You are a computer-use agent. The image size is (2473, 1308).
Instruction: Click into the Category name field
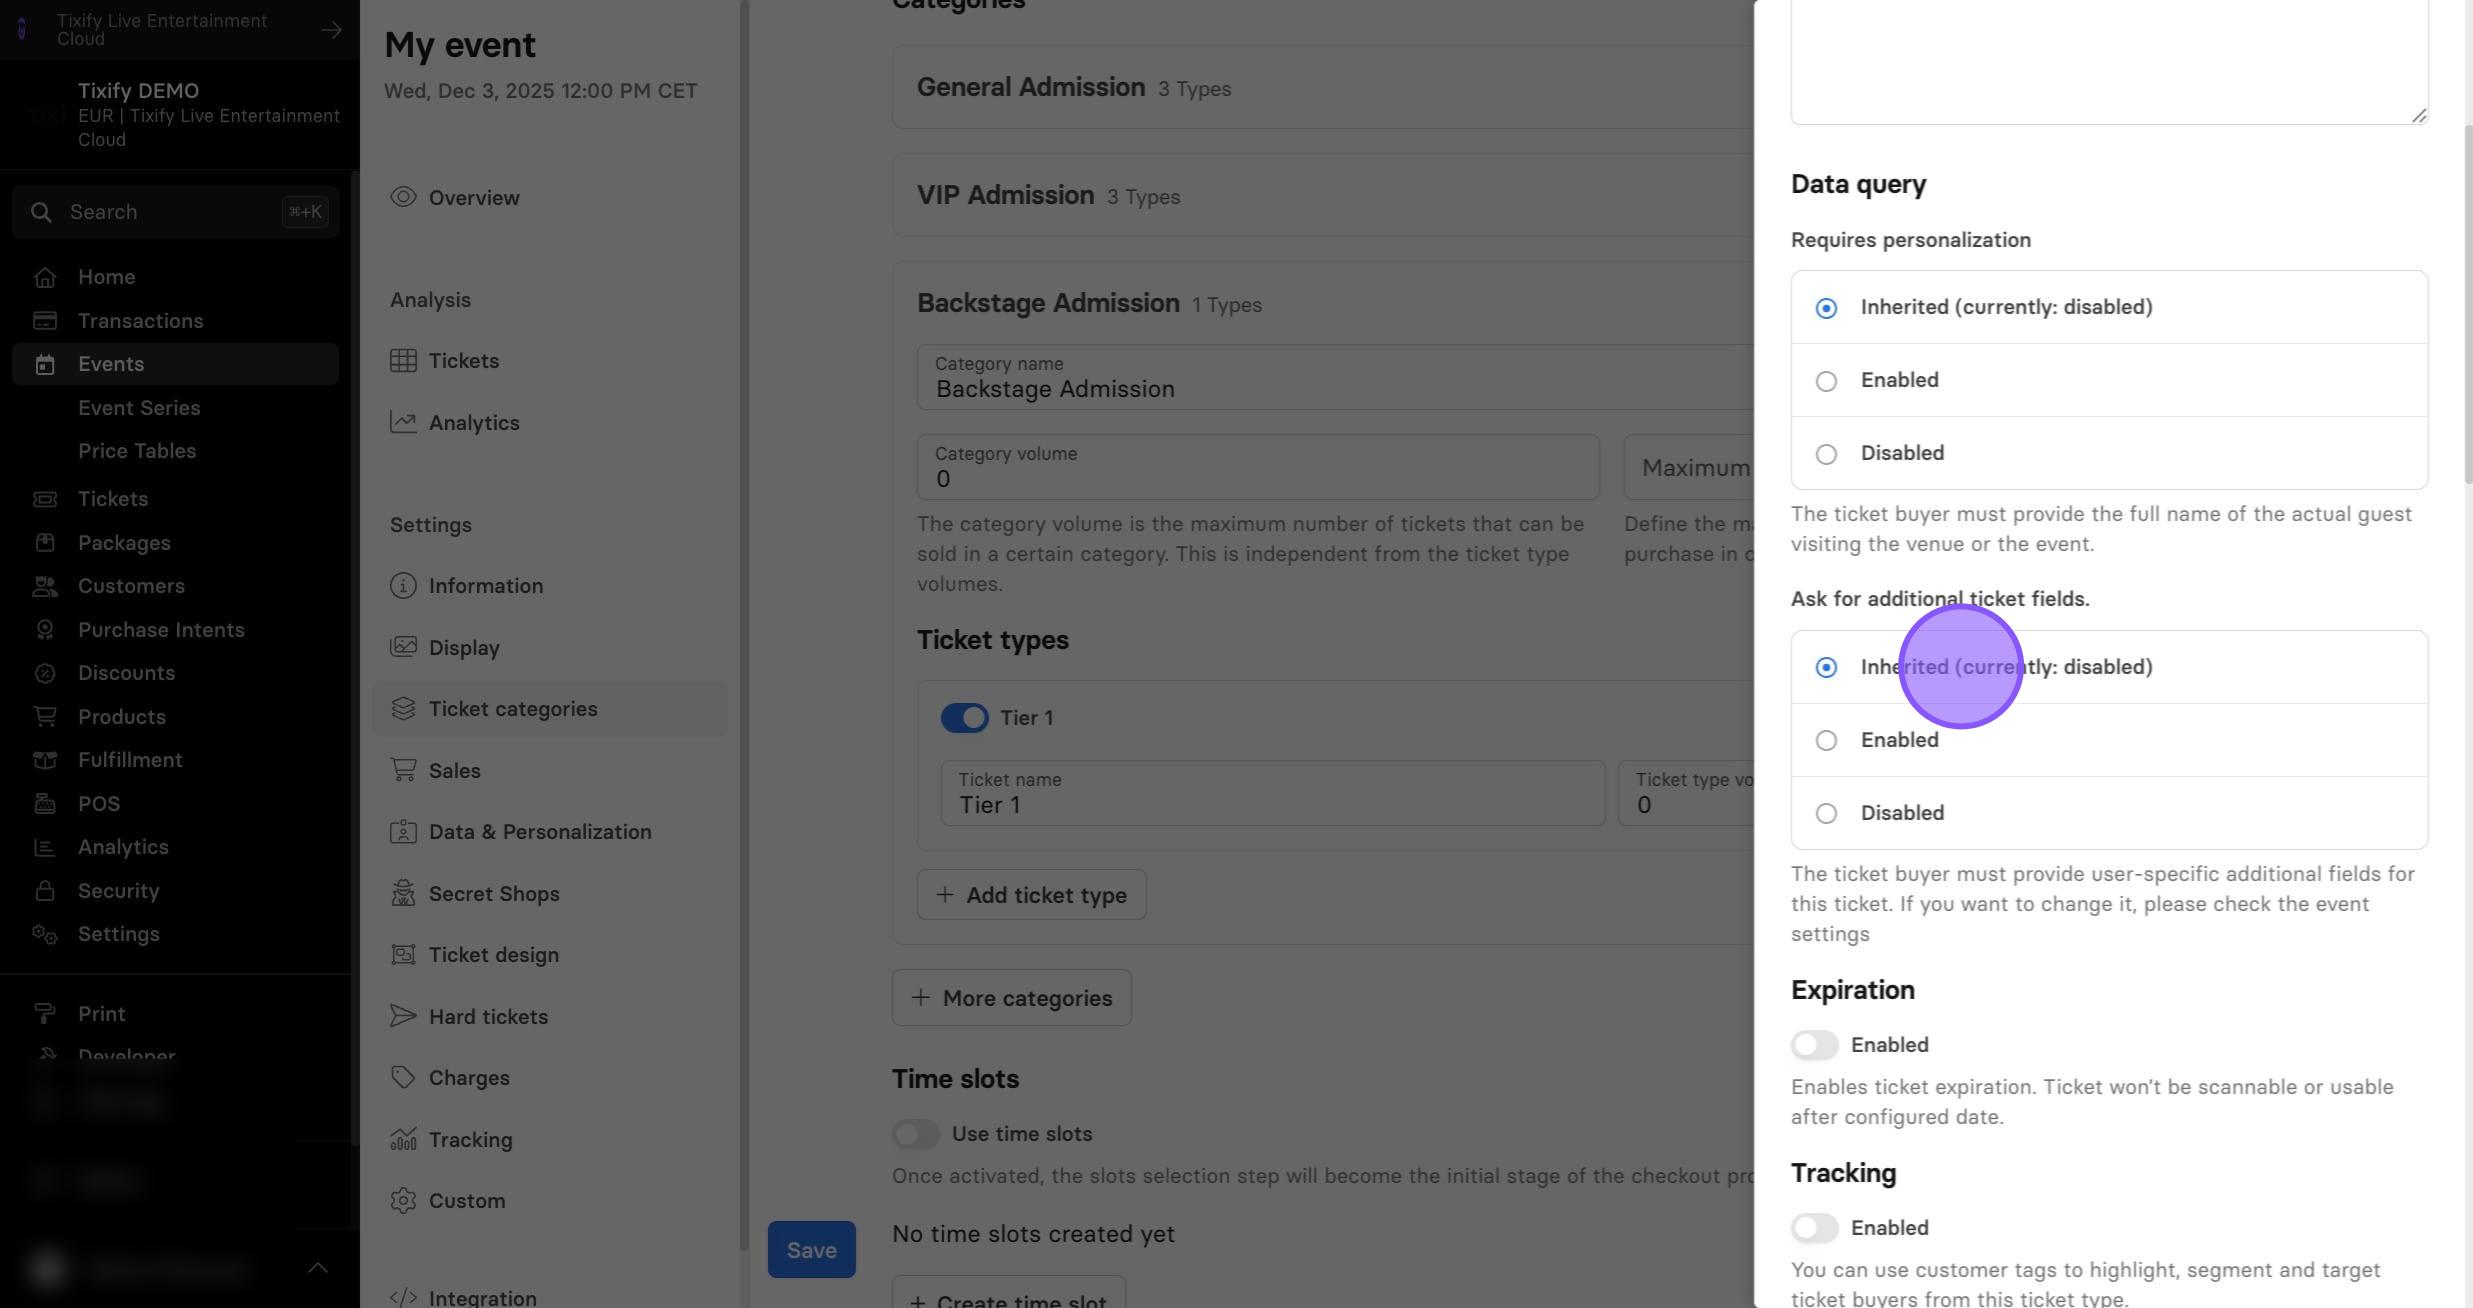click(1335, 378)
